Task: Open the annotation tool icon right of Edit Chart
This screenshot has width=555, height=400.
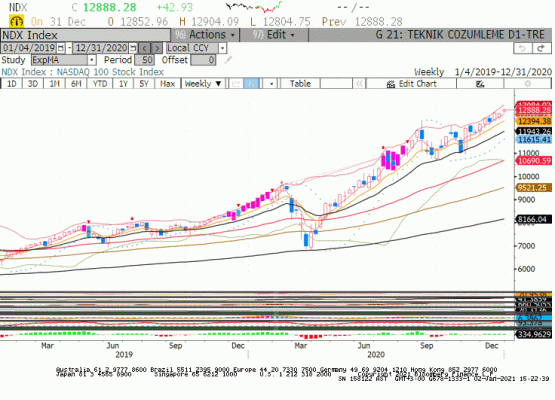Action: point(480,84)
